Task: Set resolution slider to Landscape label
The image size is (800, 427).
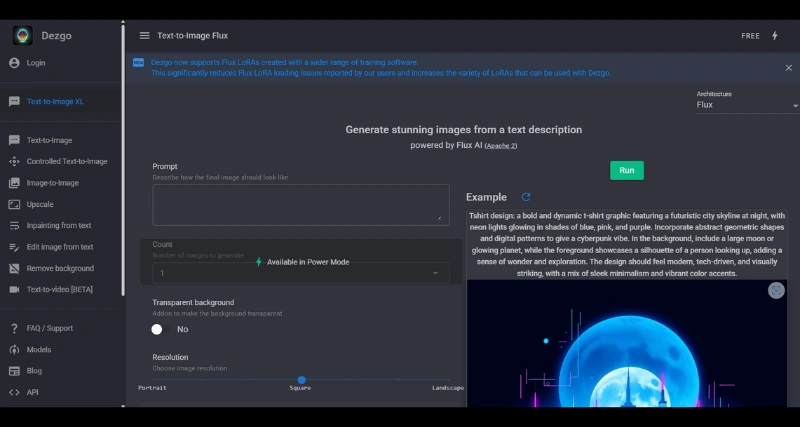Action: [x=447, y=388]
